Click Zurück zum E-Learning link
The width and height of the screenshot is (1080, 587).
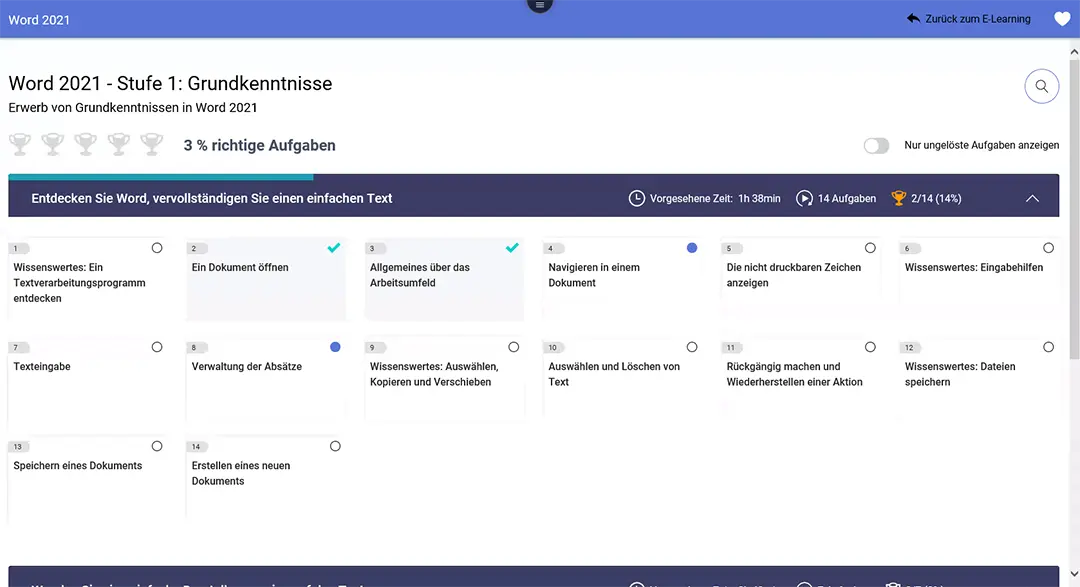(x=977, y=19)
